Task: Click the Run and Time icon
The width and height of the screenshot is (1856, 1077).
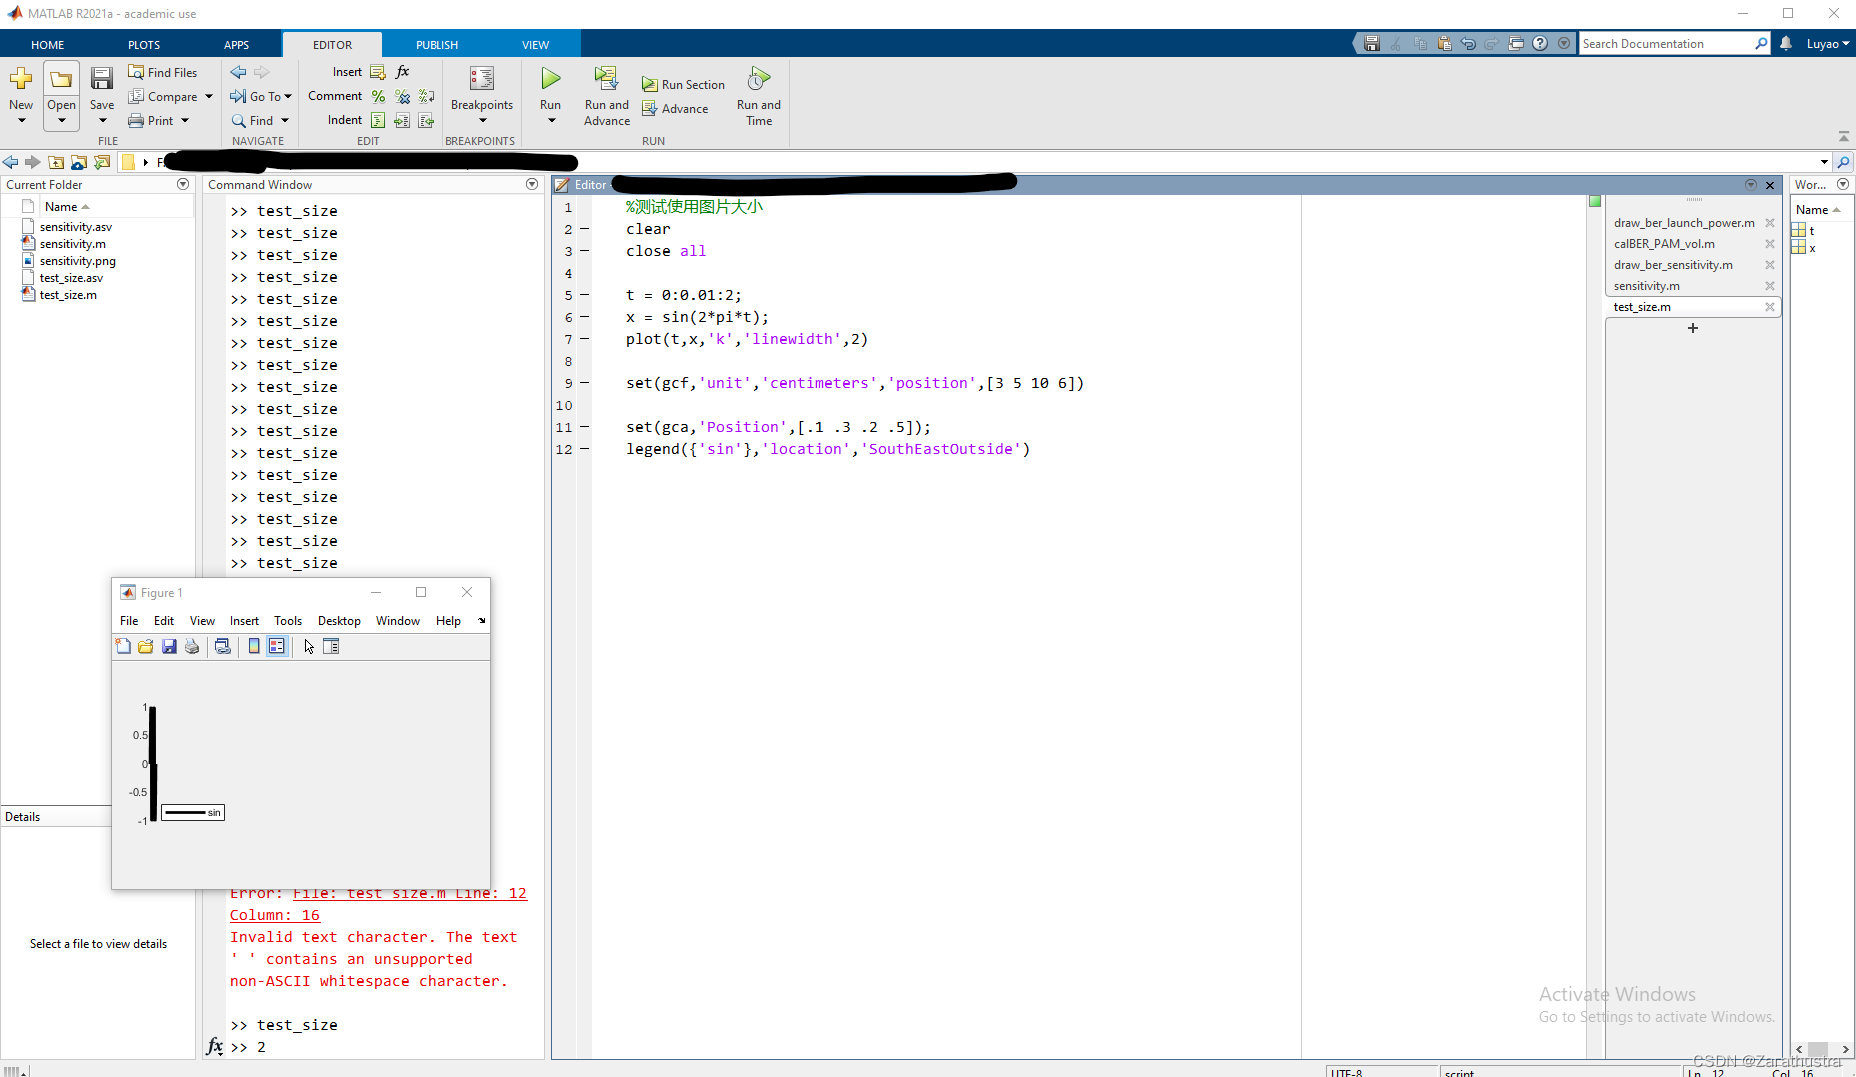Action: click(759, 78)
